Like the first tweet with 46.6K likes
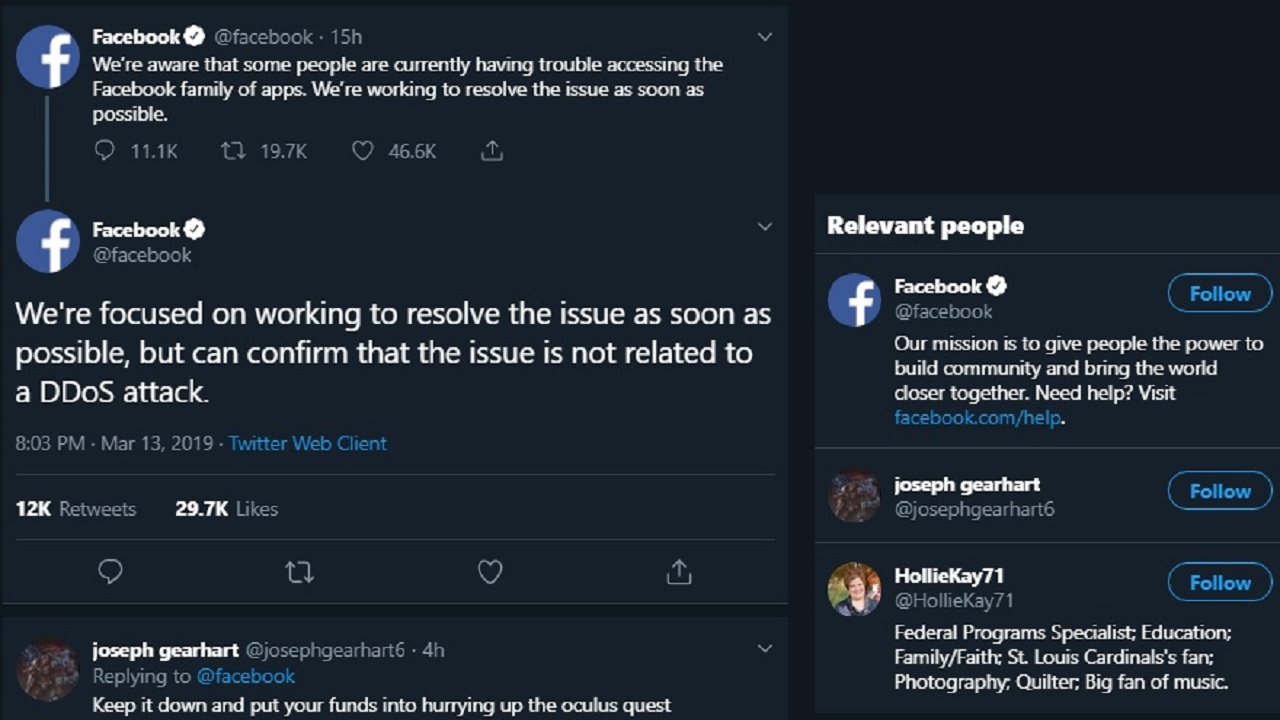 (x=363, y=151)
